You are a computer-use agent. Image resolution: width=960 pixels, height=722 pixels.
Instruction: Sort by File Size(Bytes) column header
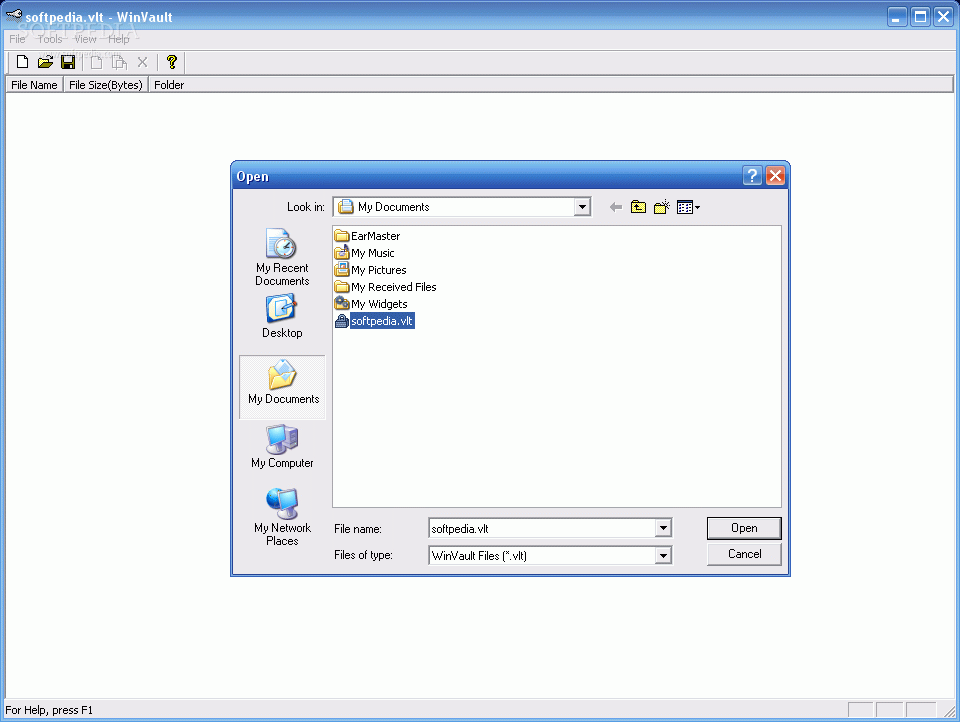[x=105, y=85]
